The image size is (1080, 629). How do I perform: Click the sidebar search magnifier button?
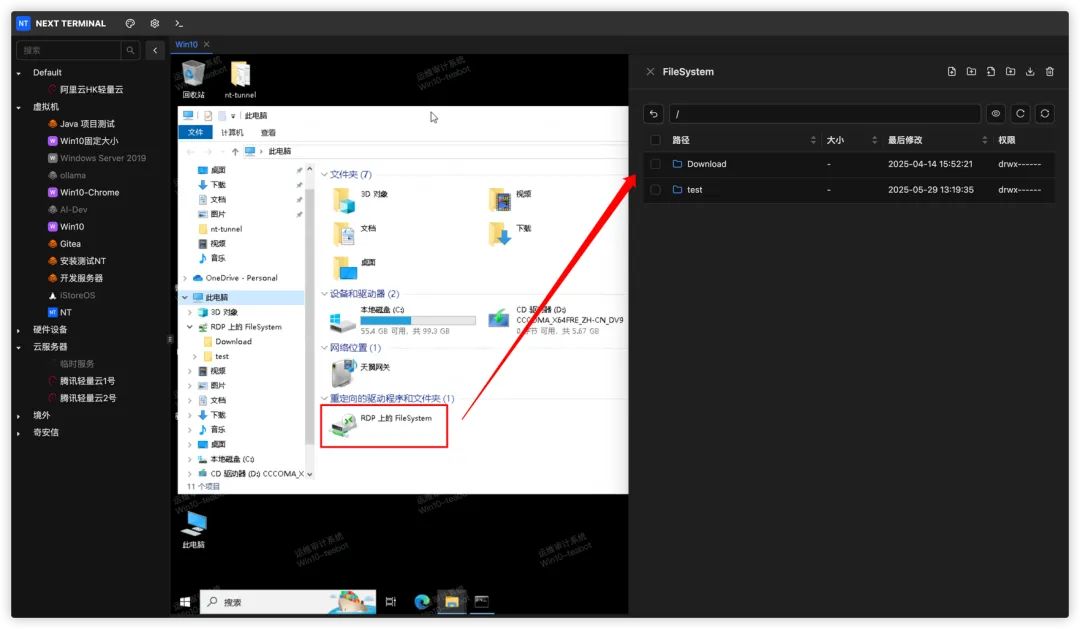click(130, 50)
